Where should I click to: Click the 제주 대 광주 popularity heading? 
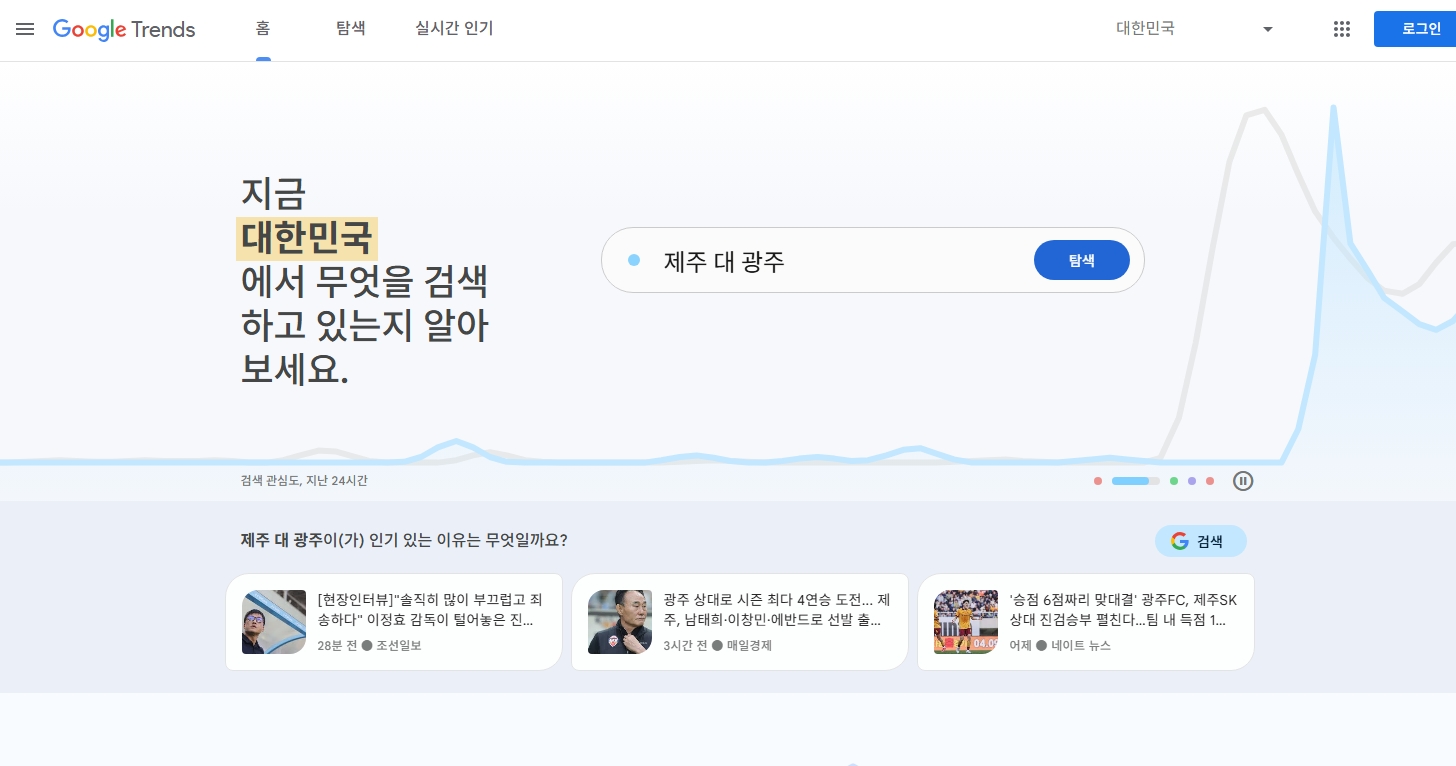(x=404, y=541)
